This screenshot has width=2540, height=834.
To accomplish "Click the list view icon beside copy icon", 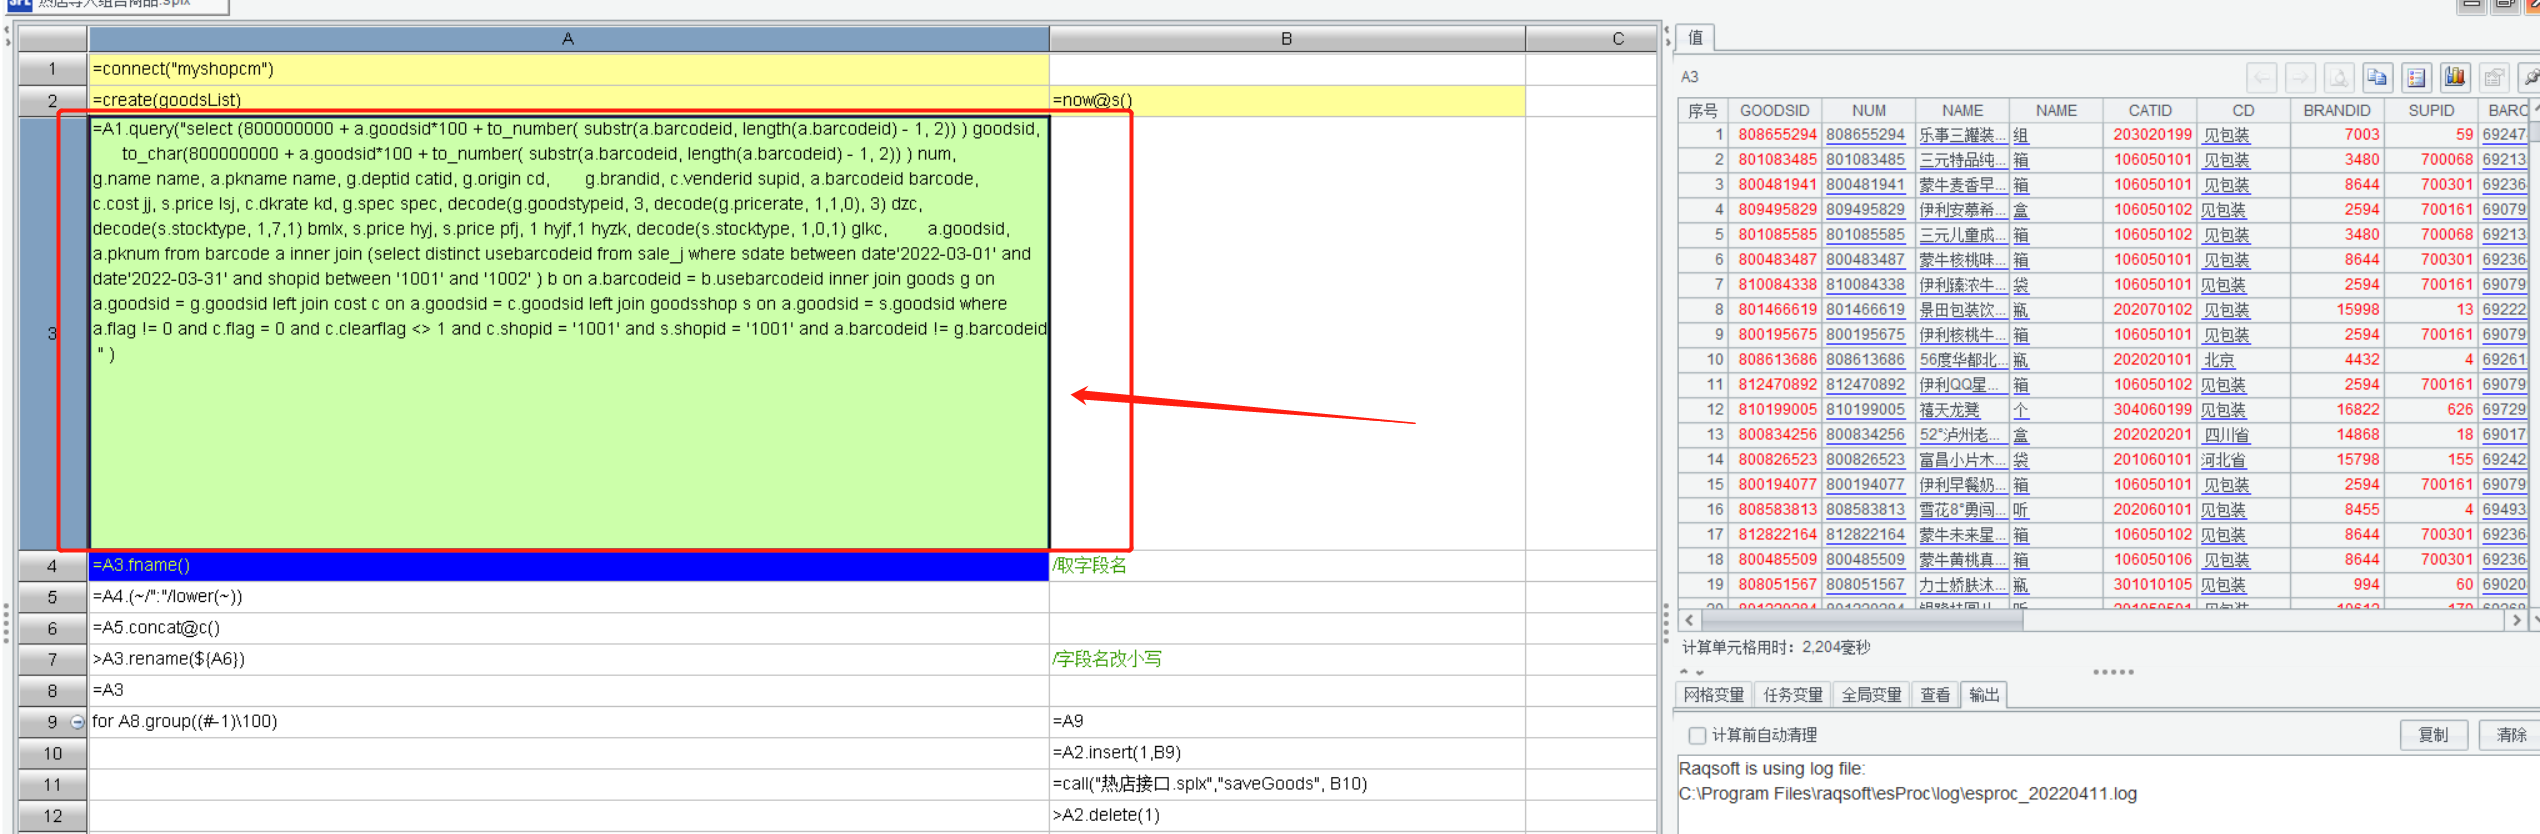I will point(2416,77).
